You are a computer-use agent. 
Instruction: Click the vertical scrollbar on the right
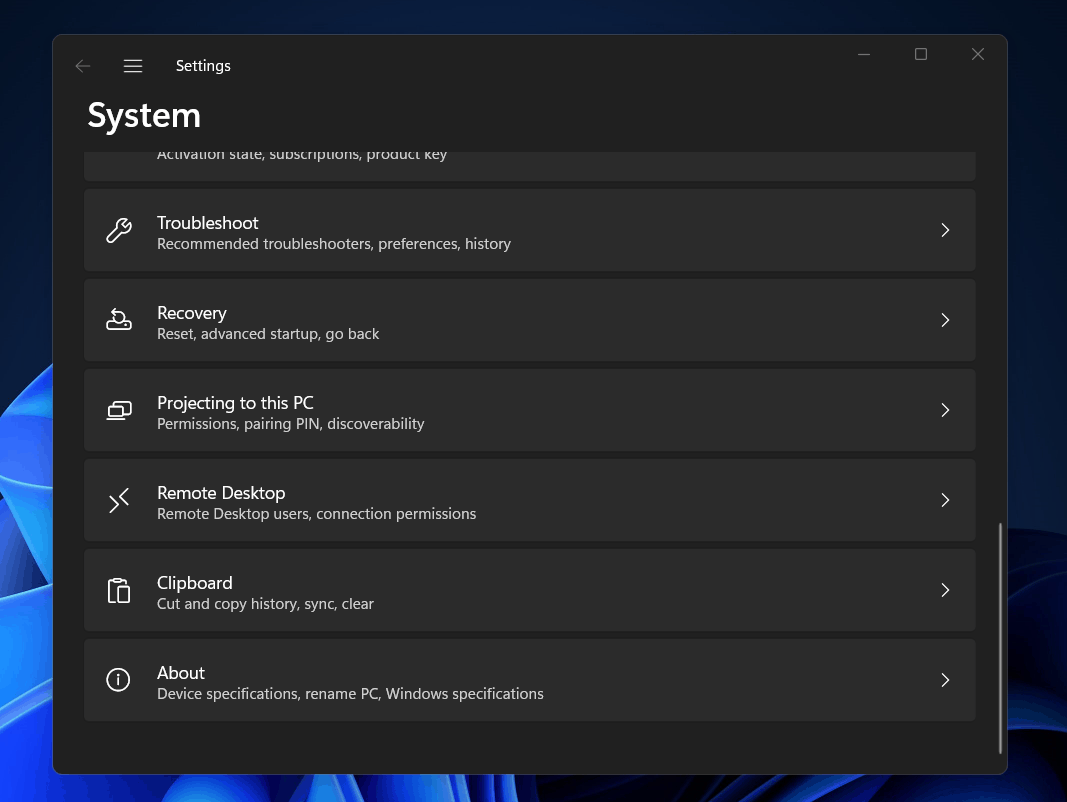click(1000, 640)
